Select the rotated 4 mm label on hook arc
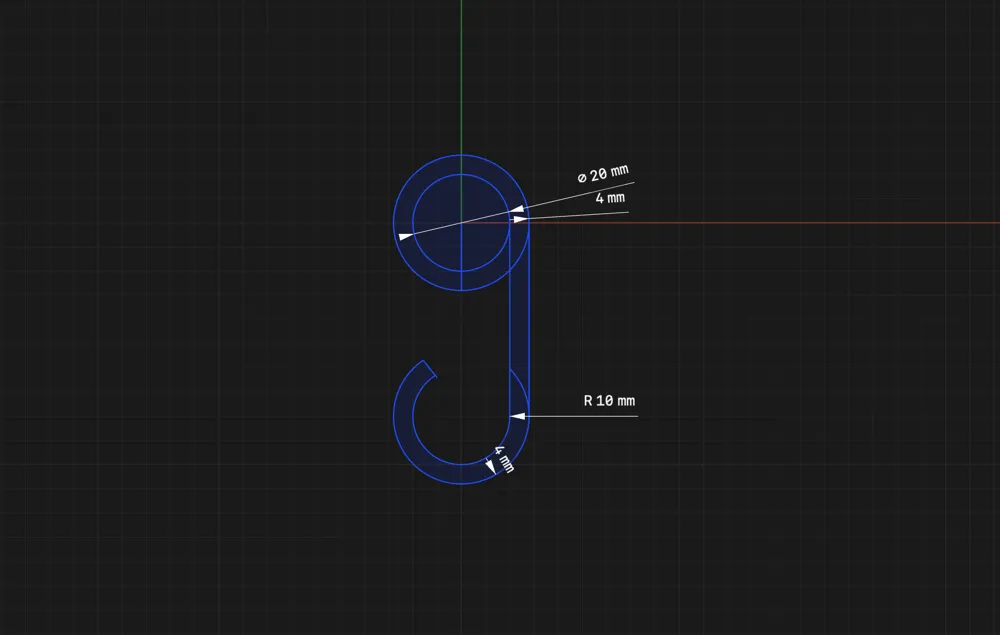 point(504,459)
